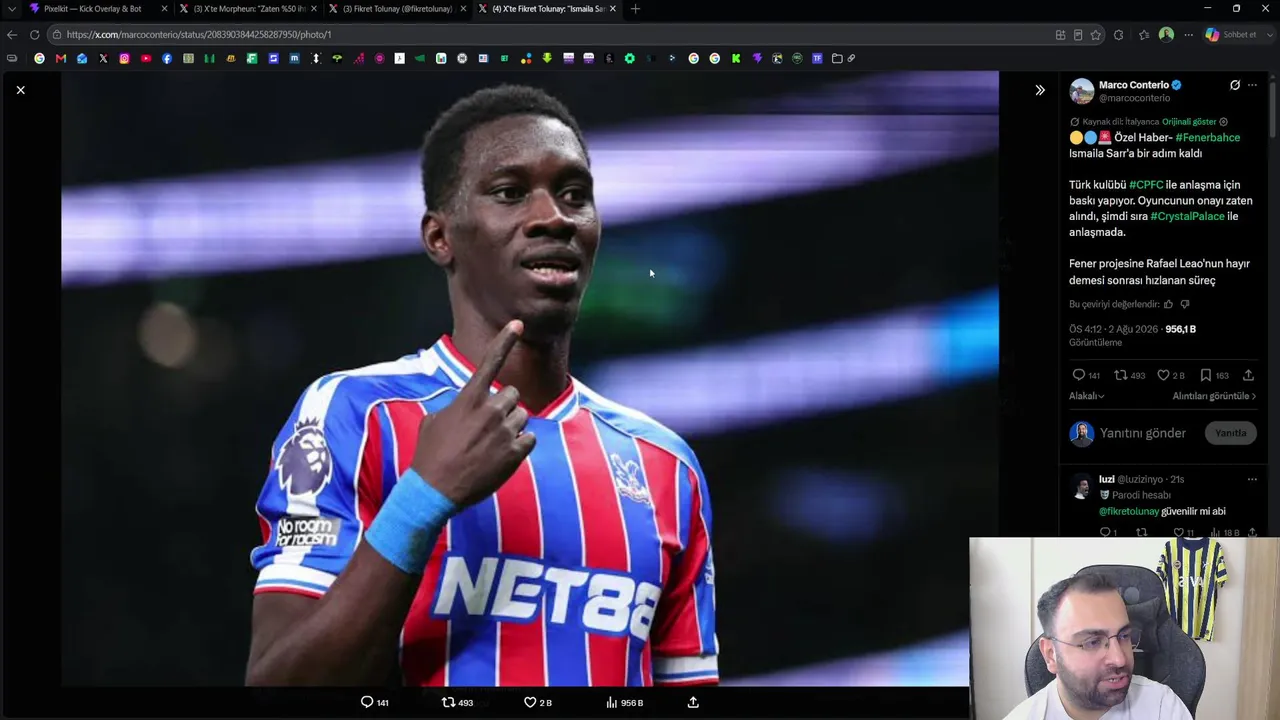Follow the #CrystalPalace hashtag
Screen dimensions: 1280x720
(1187, 216)
